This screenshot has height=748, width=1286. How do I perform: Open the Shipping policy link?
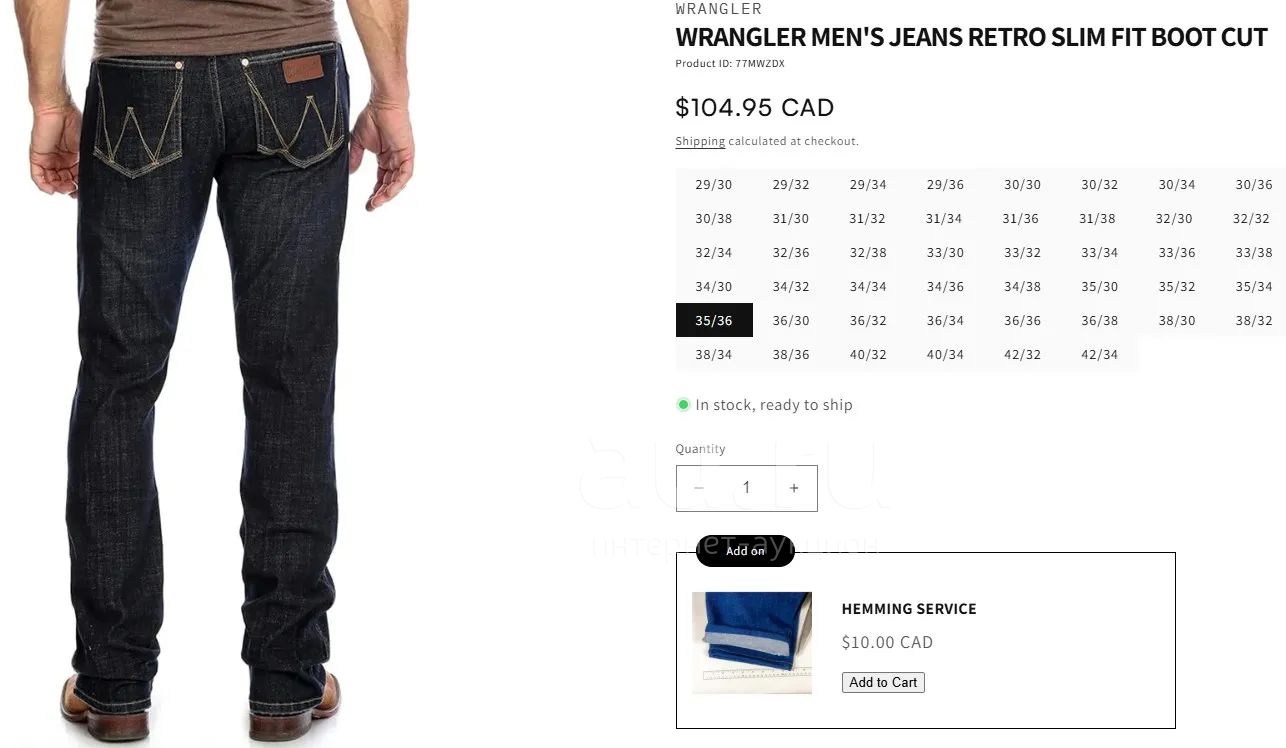[700, 141]
